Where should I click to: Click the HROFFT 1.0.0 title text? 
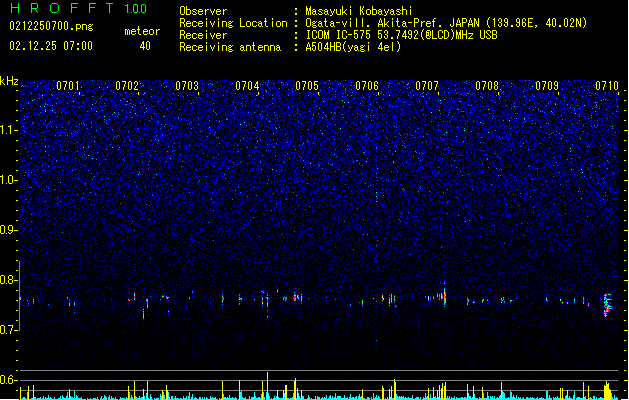[x=78, y=8]
